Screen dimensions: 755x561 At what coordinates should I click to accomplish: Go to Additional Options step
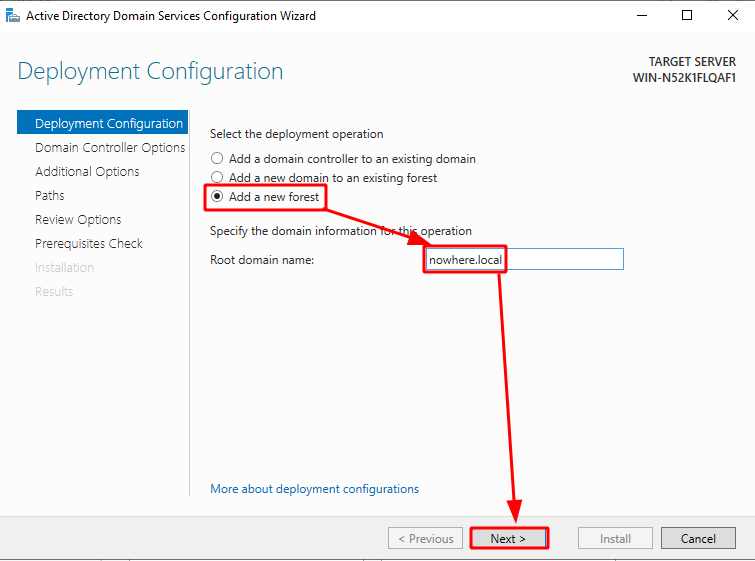(x=87, y=171)
